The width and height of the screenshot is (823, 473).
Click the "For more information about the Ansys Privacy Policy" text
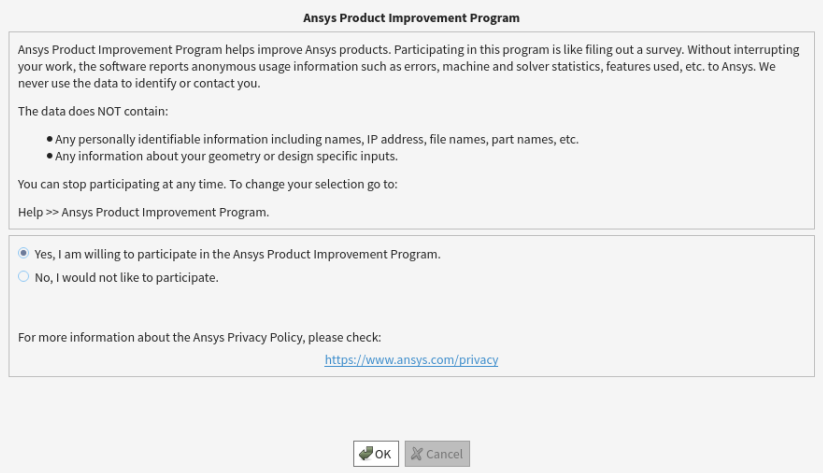(199, 337)
